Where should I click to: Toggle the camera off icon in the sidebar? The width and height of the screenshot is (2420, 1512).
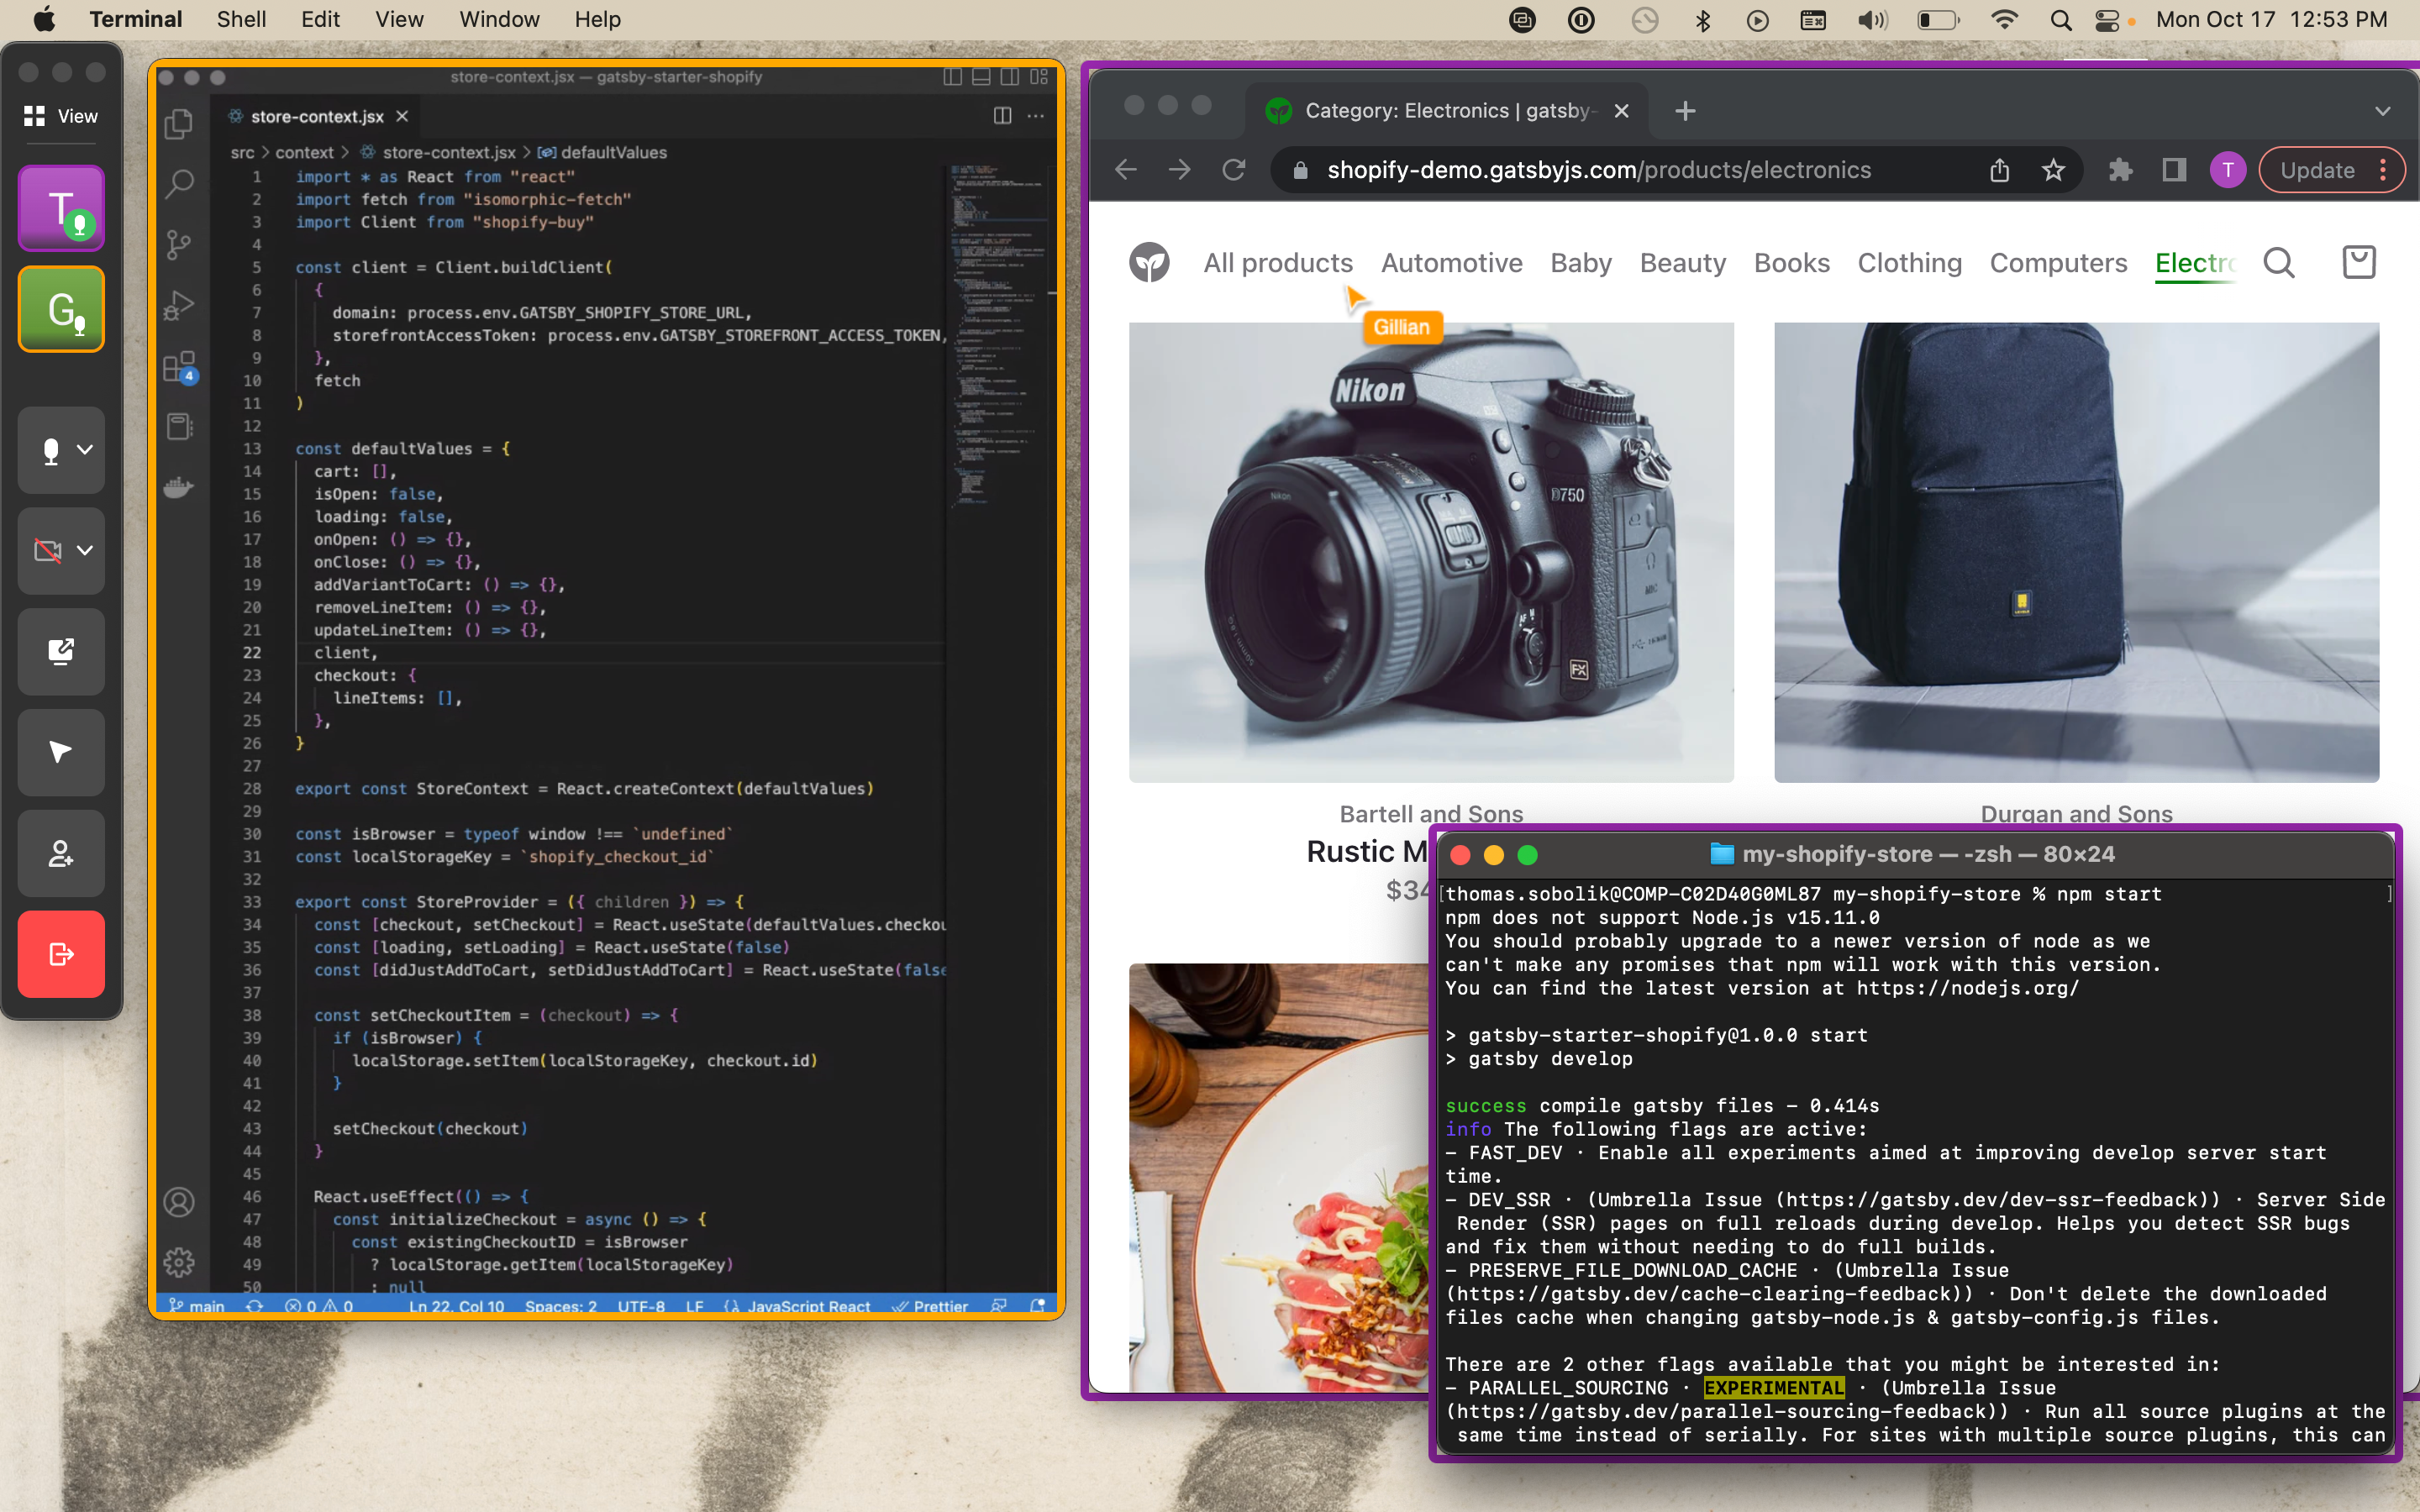pyautogui.click(x=48, y=550)
